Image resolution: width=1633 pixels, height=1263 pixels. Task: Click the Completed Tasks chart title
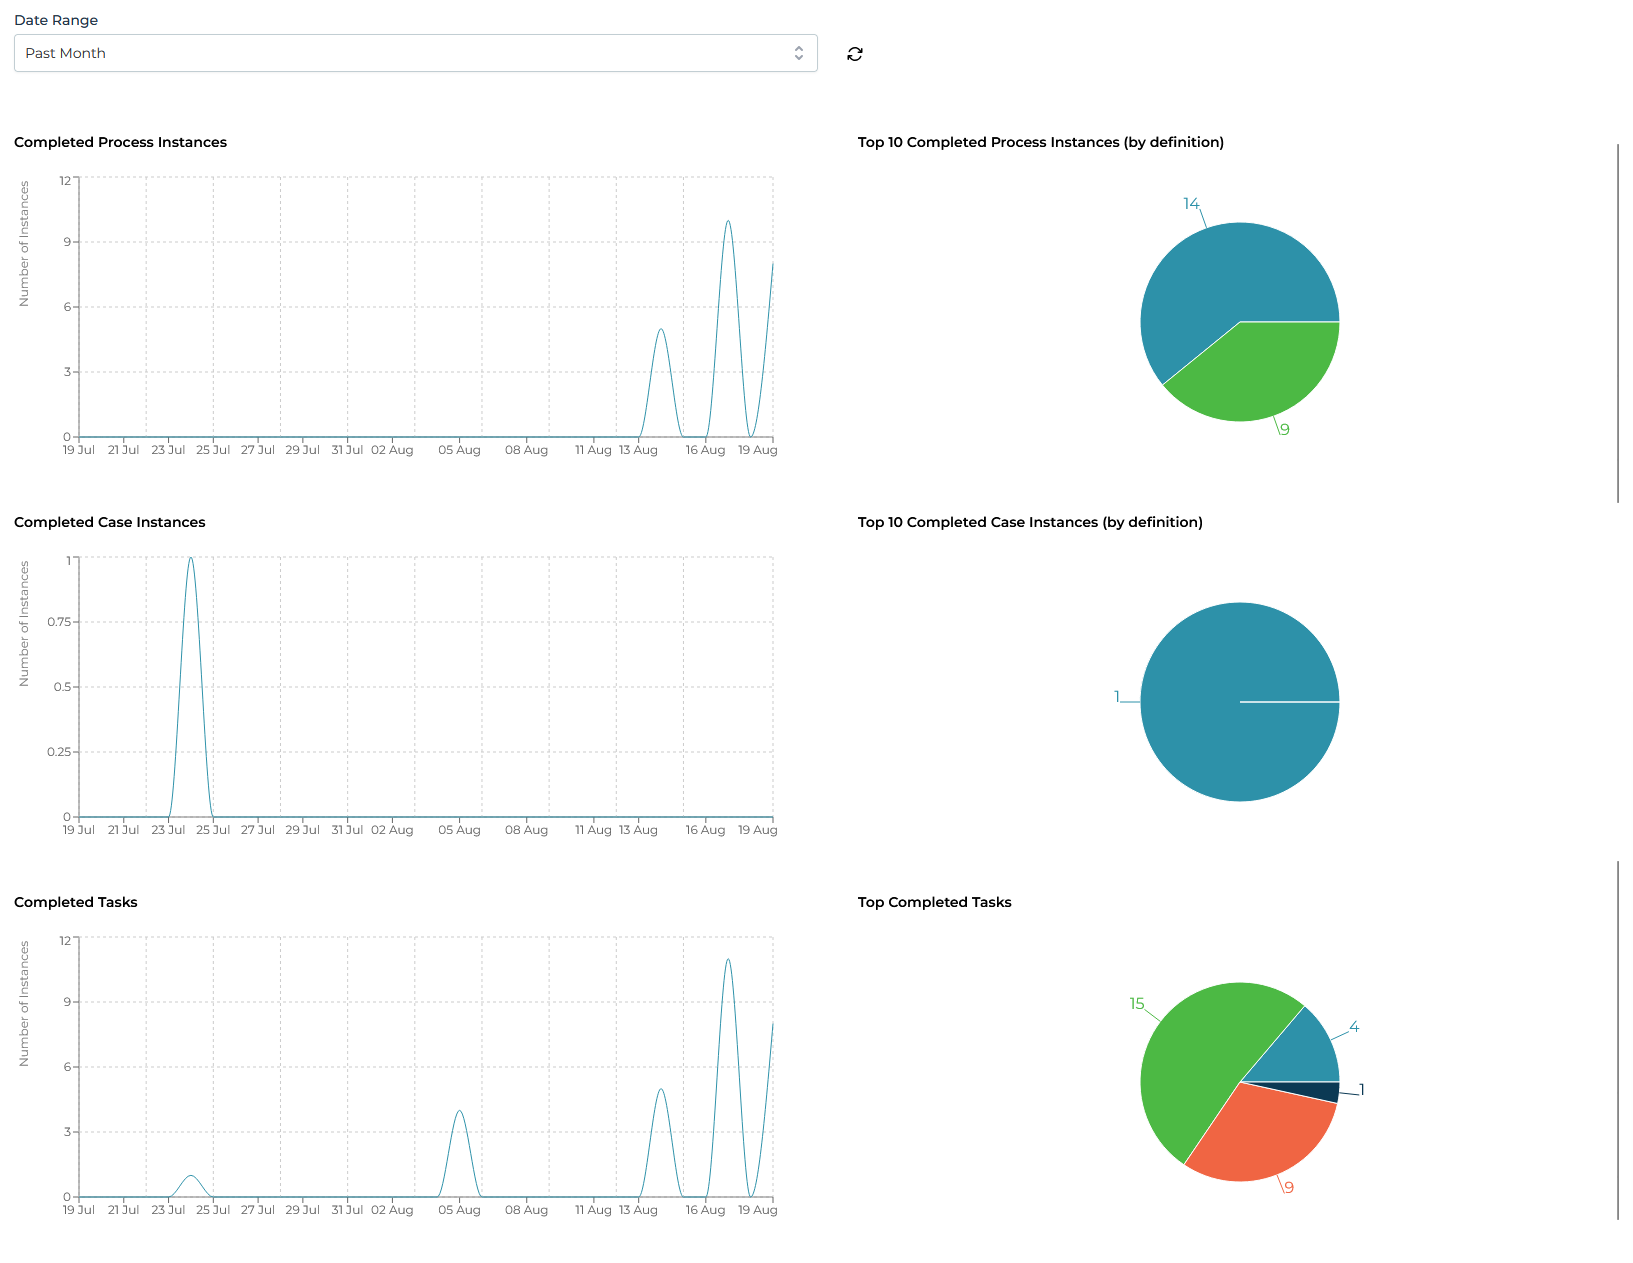[76, 902]
